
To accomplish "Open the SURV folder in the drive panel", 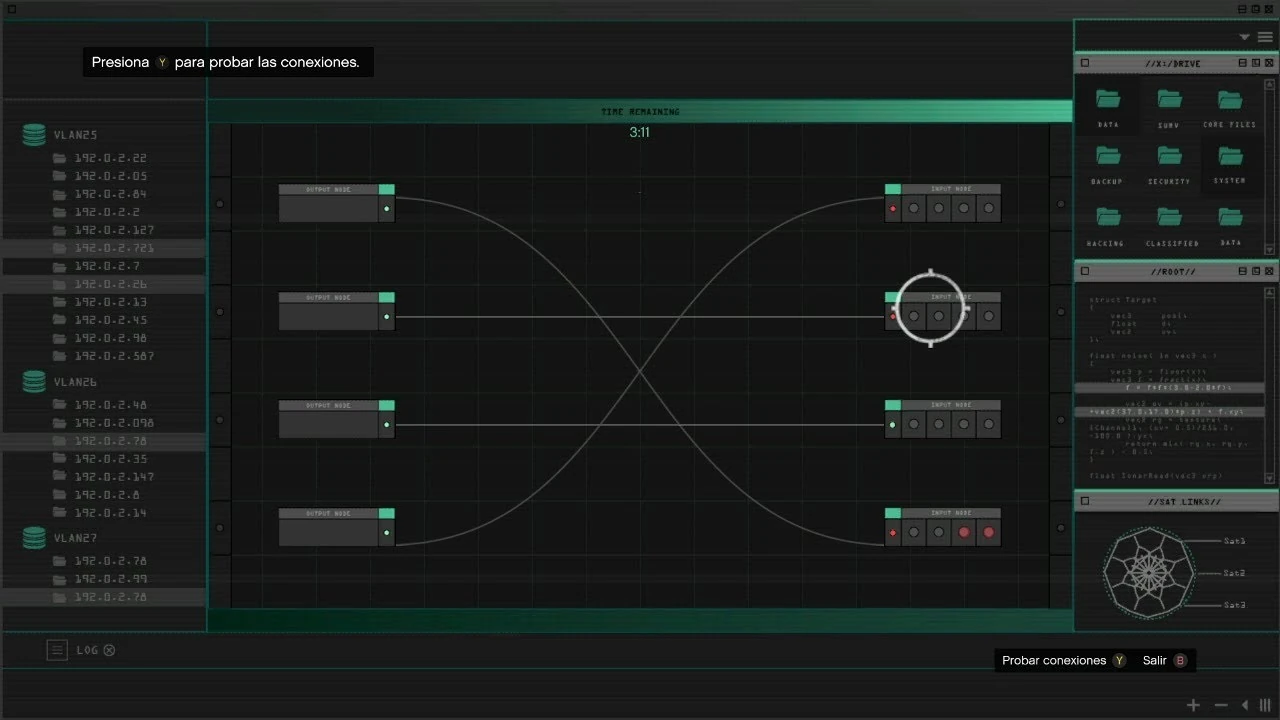I will 1169,99.
